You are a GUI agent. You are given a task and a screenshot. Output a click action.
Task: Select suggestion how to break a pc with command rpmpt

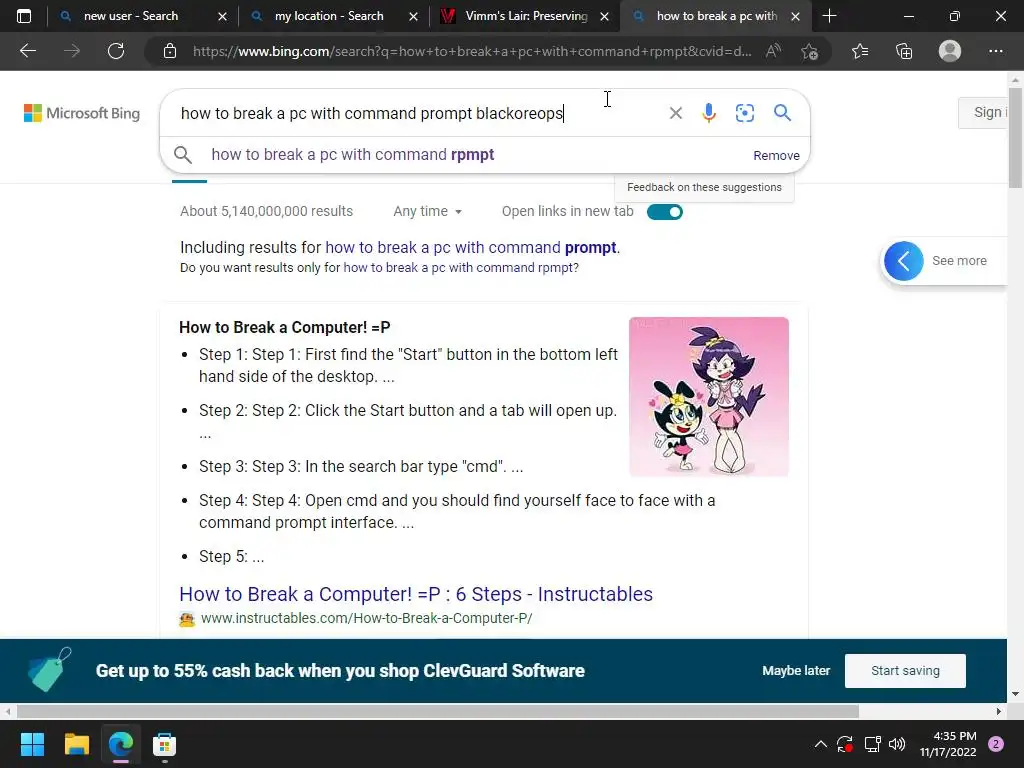(353, 155)
